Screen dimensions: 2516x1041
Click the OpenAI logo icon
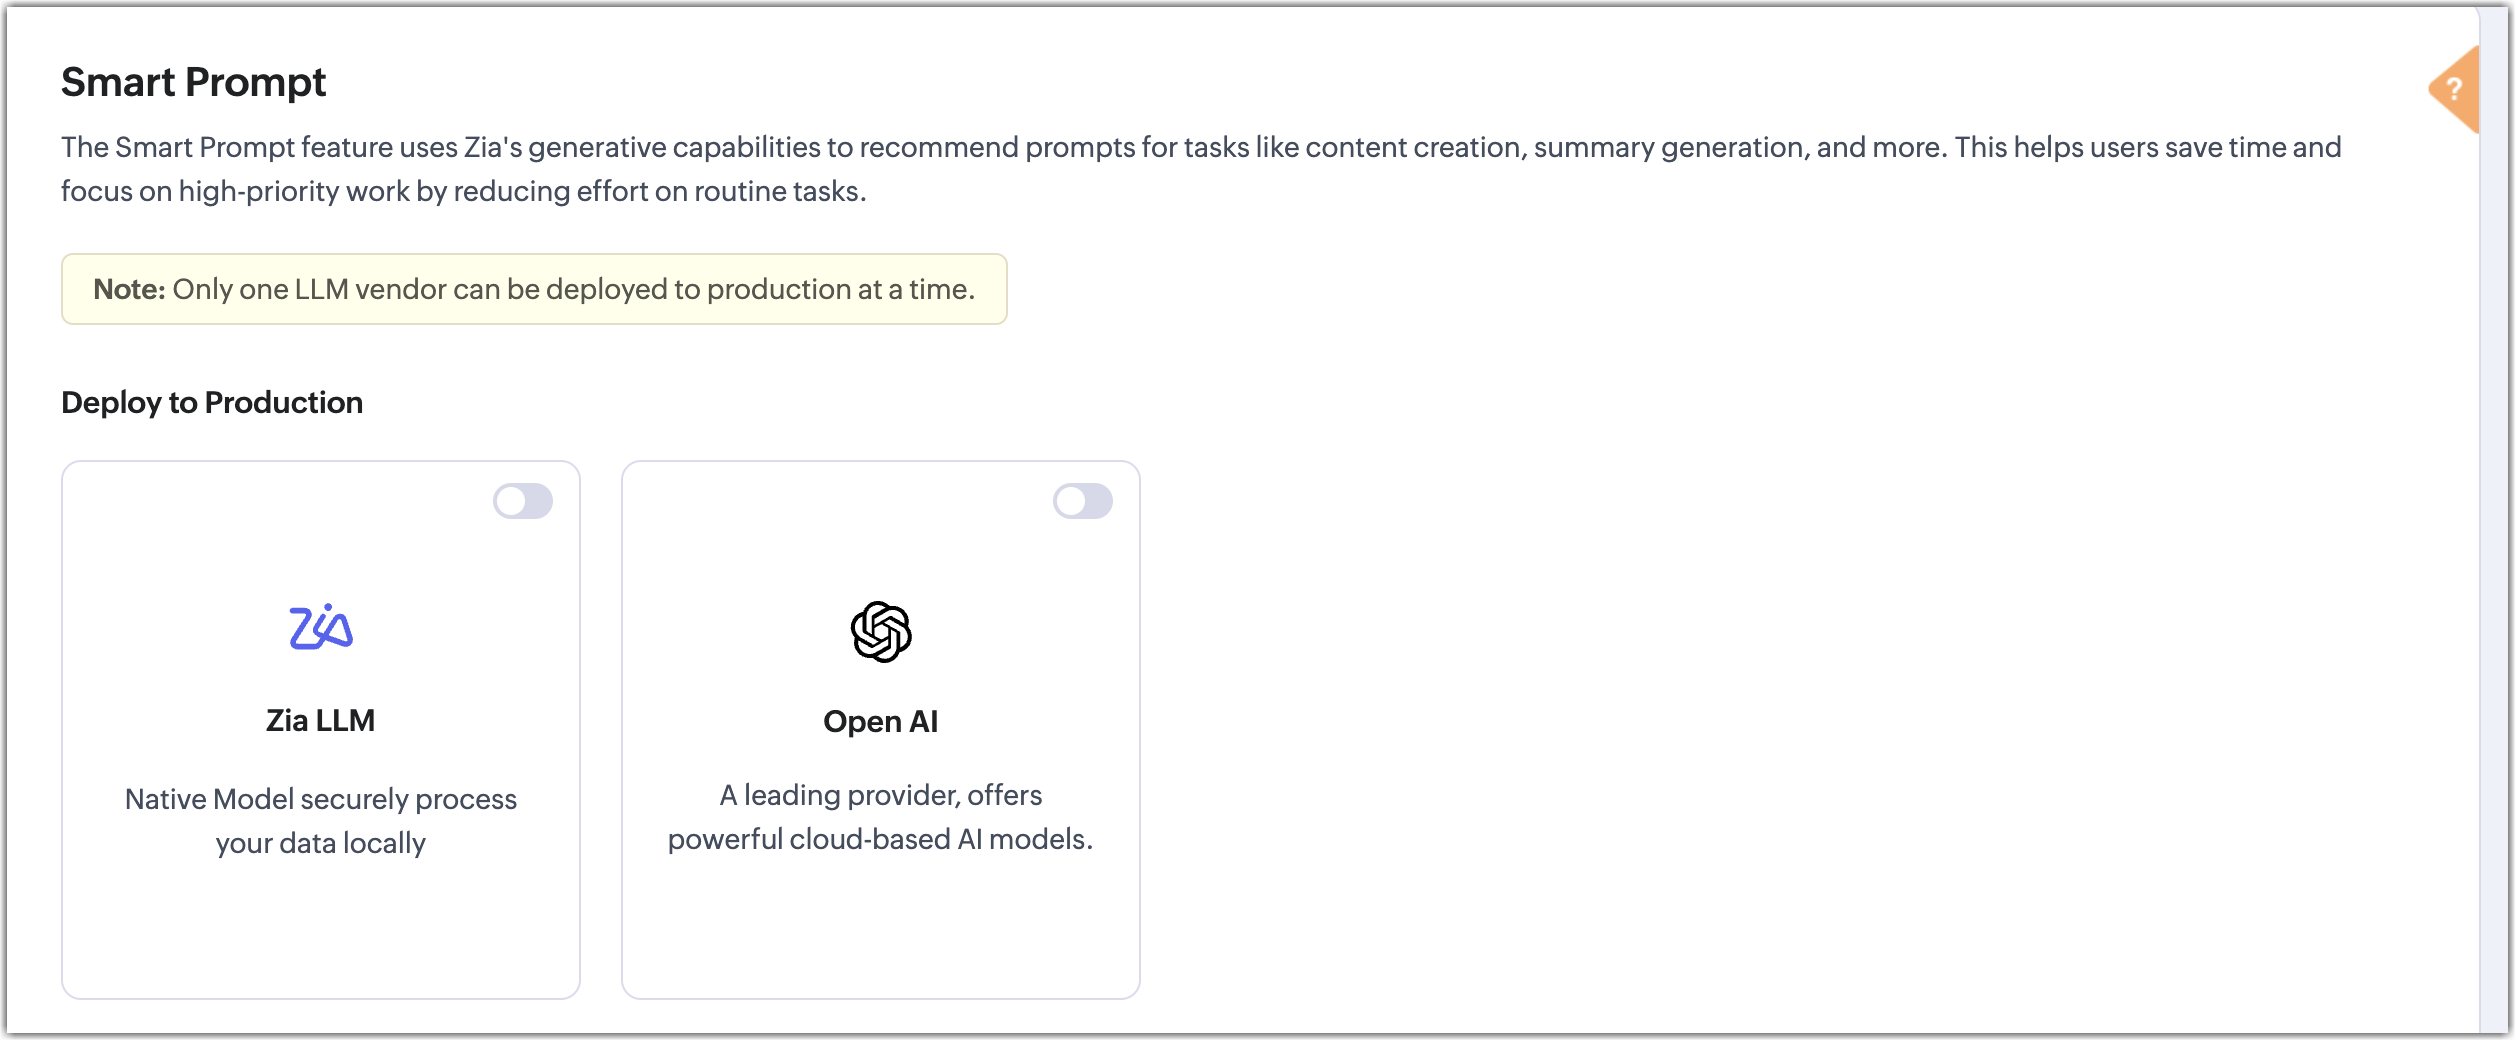(x=881, y=632)
